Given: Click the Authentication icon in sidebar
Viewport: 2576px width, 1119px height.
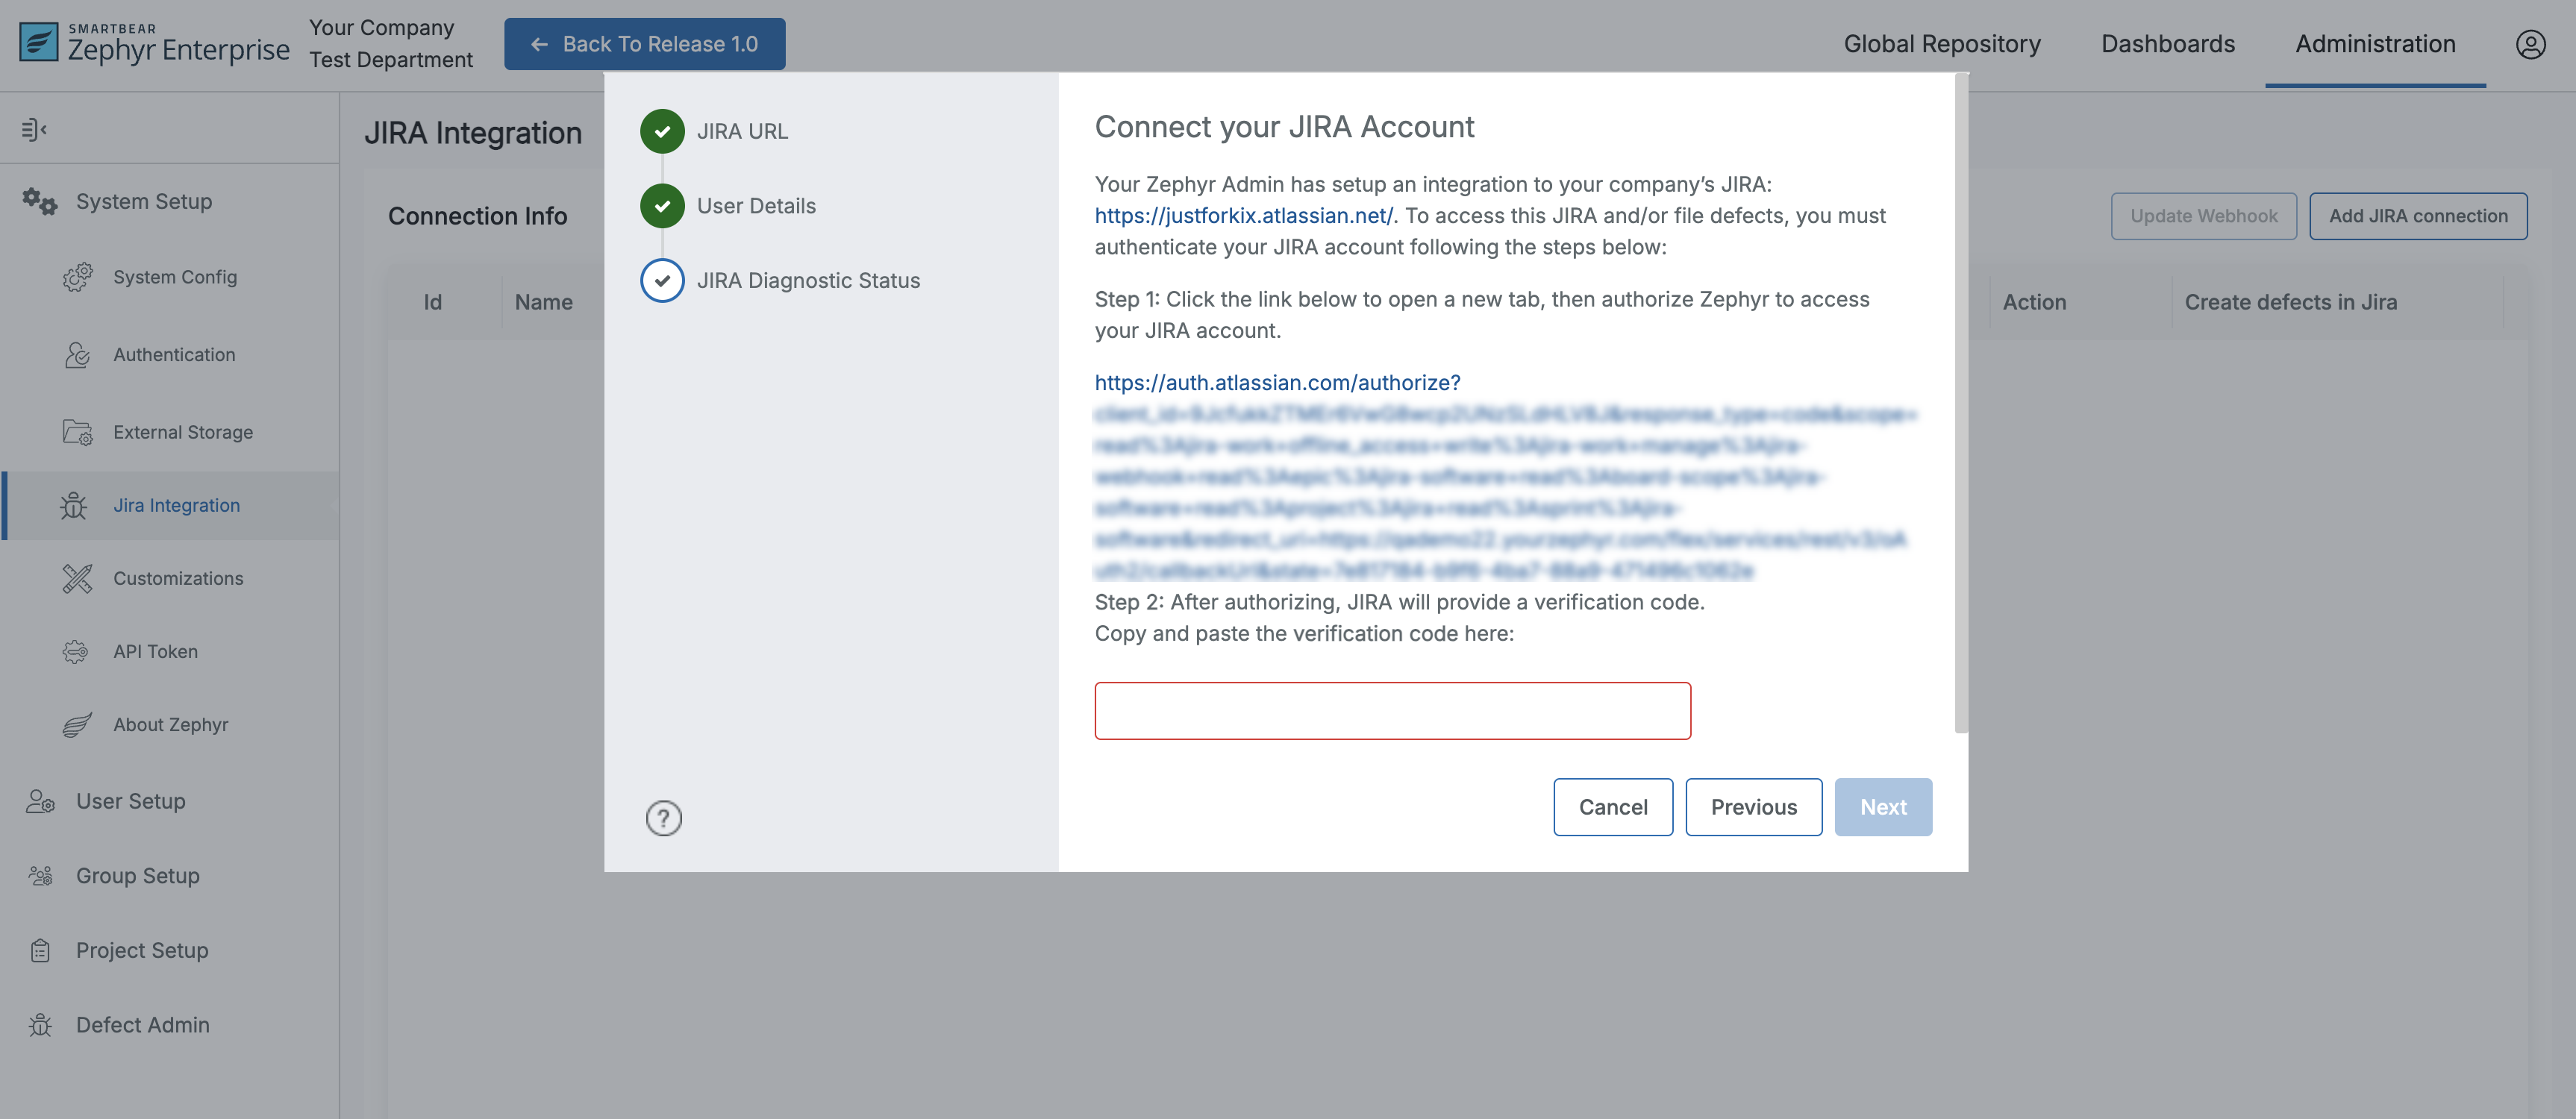Looking at the screenshot, I should click(77, 355).
